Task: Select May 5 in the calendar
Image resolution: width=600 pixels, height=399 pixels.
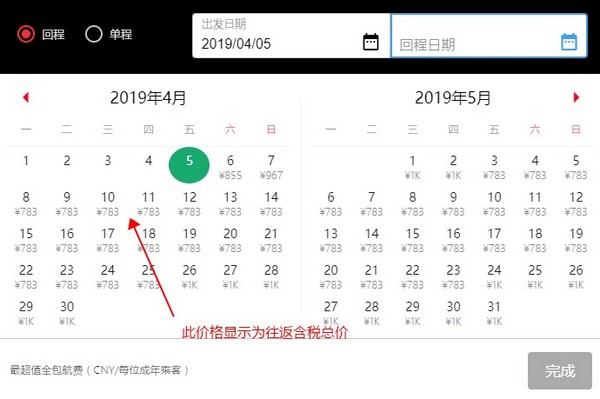Action: tap(576, 167)
